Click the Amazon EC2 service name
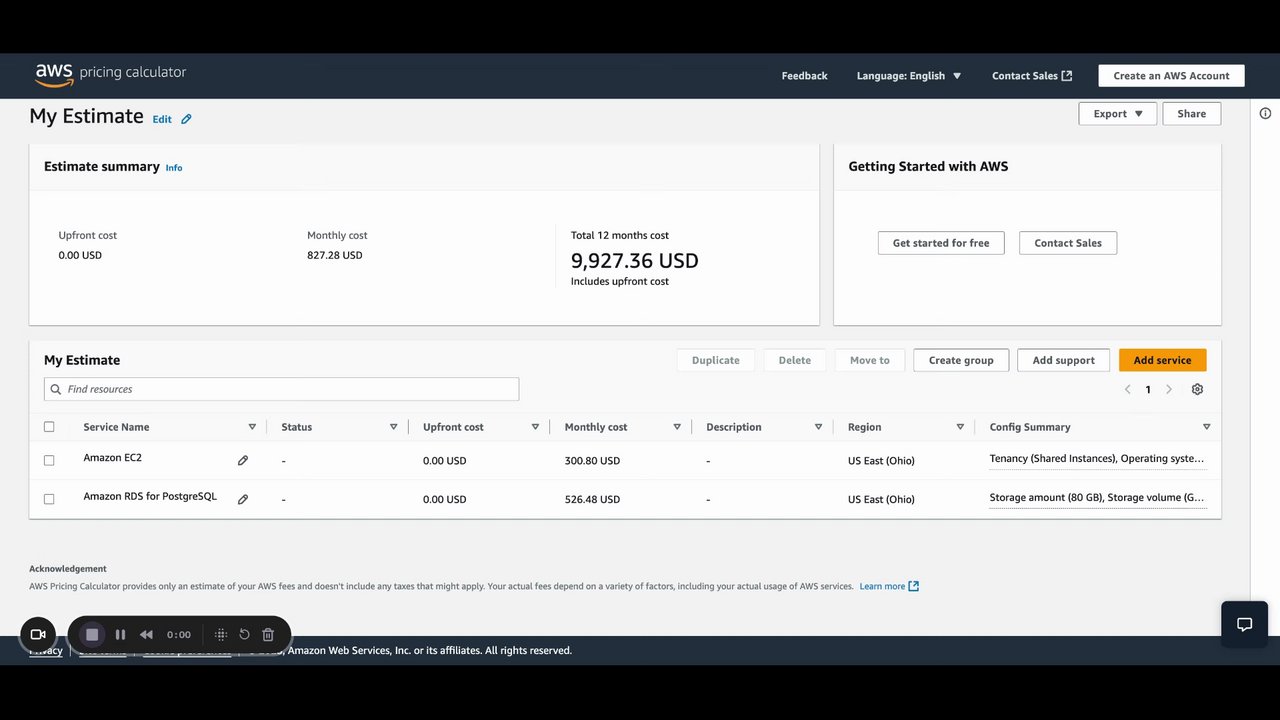1280x720 pixels. (x=112, y=458)
